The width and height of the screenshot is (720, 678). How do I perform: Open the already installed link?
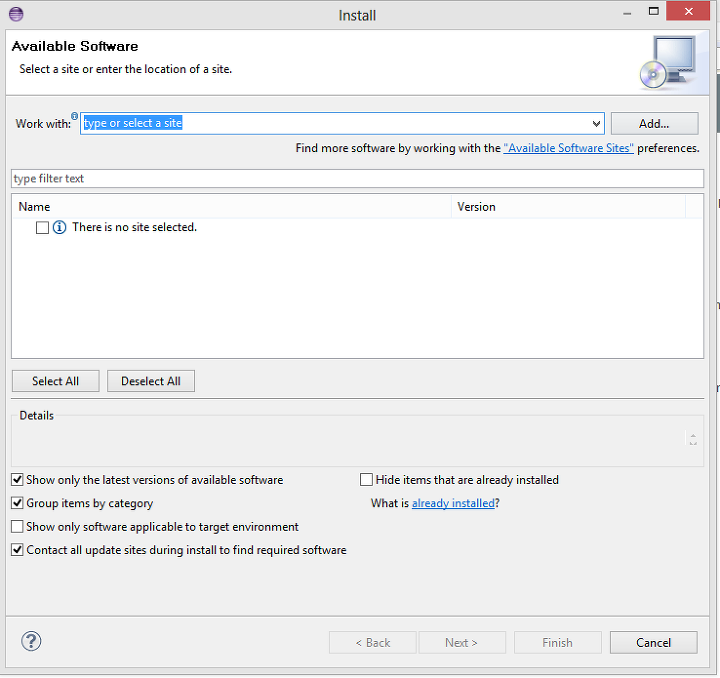(453, 503)
